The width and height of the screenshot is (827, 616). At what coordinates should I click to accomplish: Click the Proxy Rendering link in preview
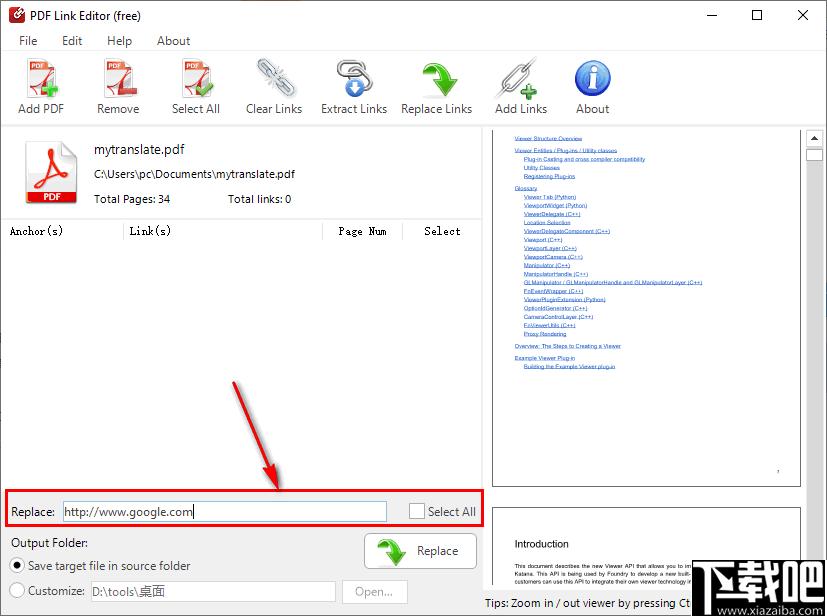[545, 334]
